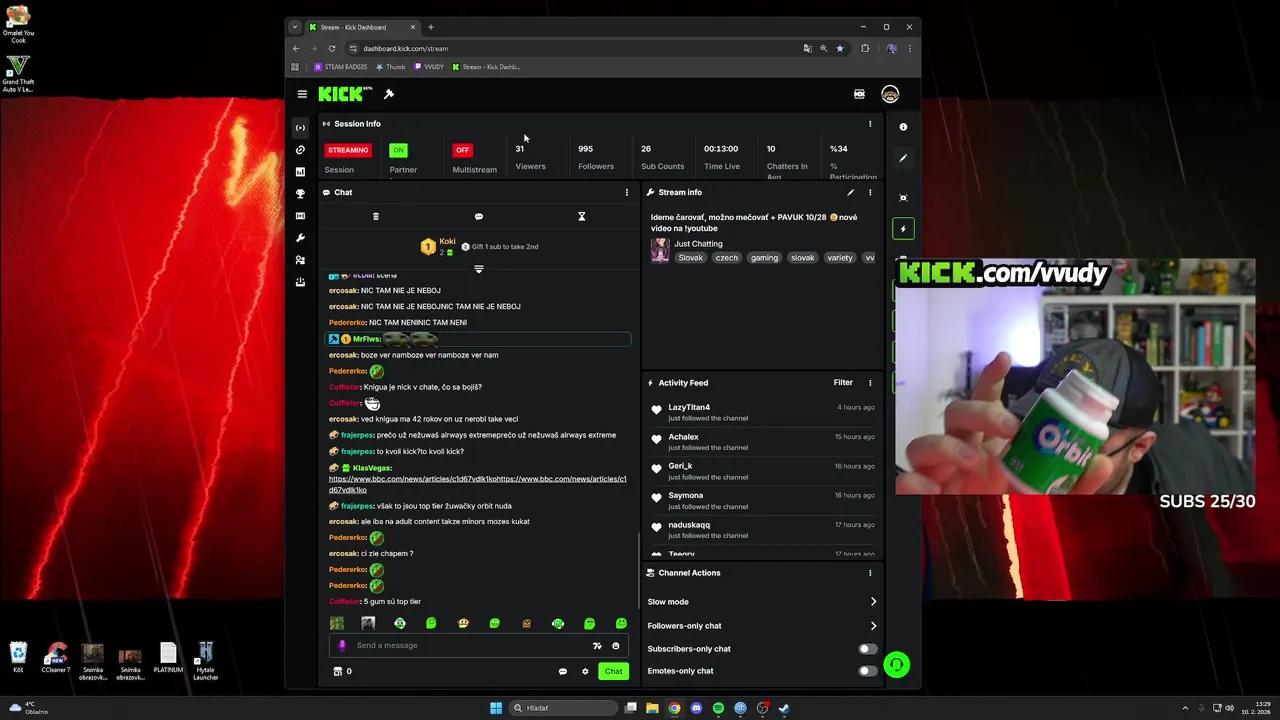Click the chat bubble icon beside gear
Screen dimensions: 1280x720
tap(562, 671)
